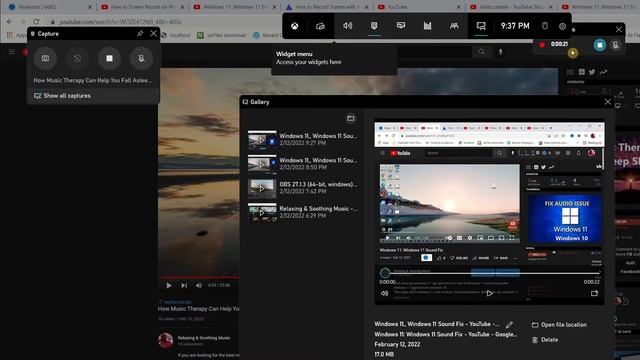The image size is (640, 360).
Task: Open the localhost bookmark
Action: coord(176,35)
